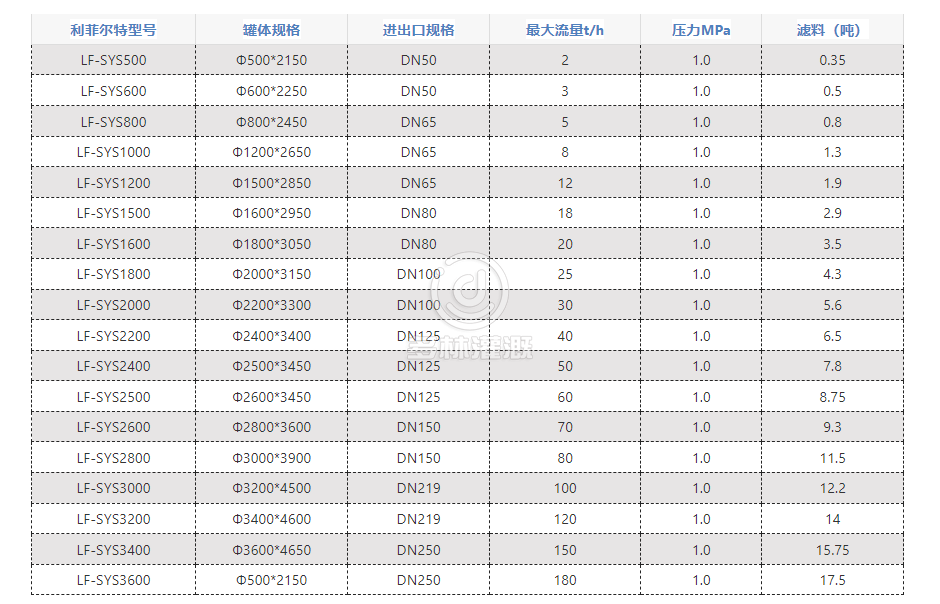Select the 罐体规格 column header
Viewport: 940px width, 604px height.
click(x=271, y=30)
